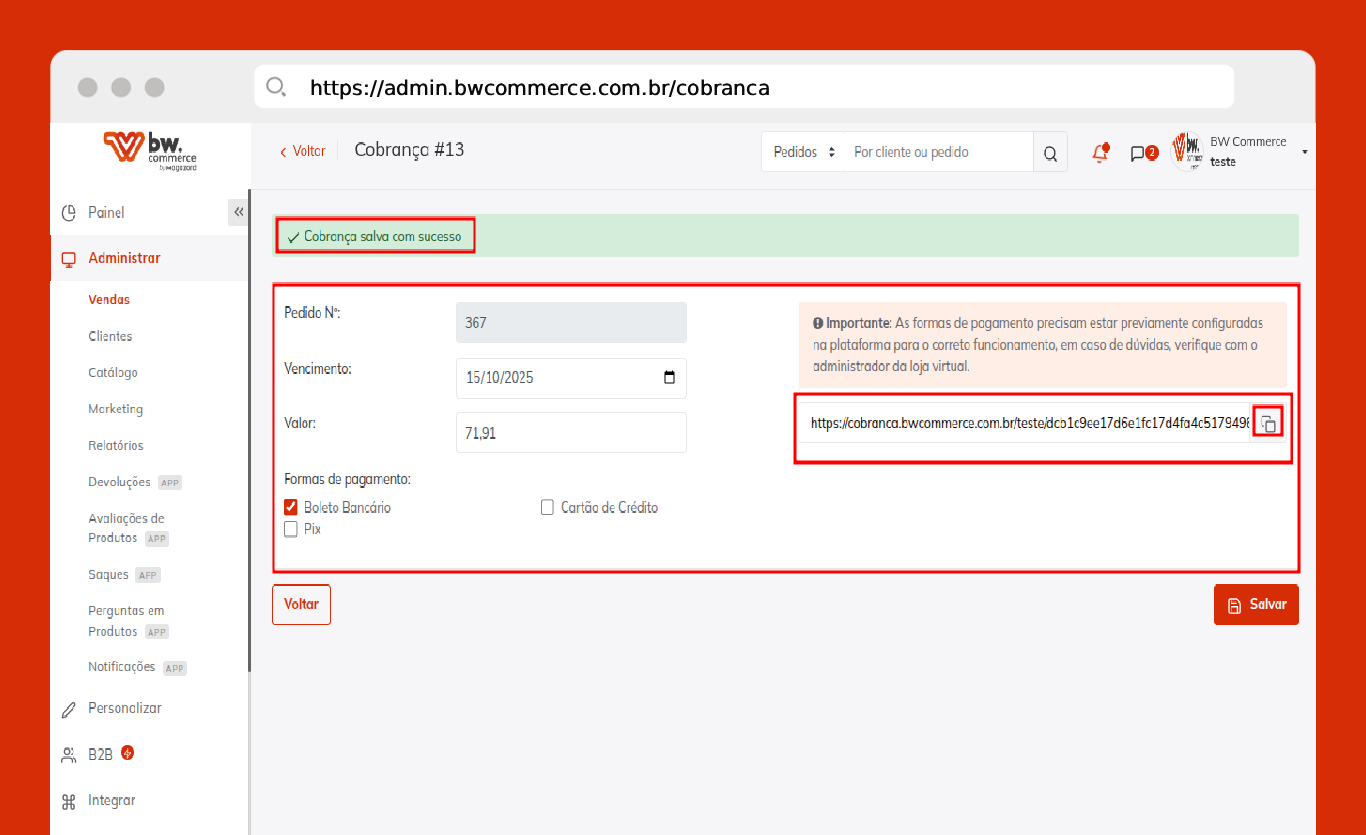Click the browser address bar

pyautogui.click(x=744, y=87)
